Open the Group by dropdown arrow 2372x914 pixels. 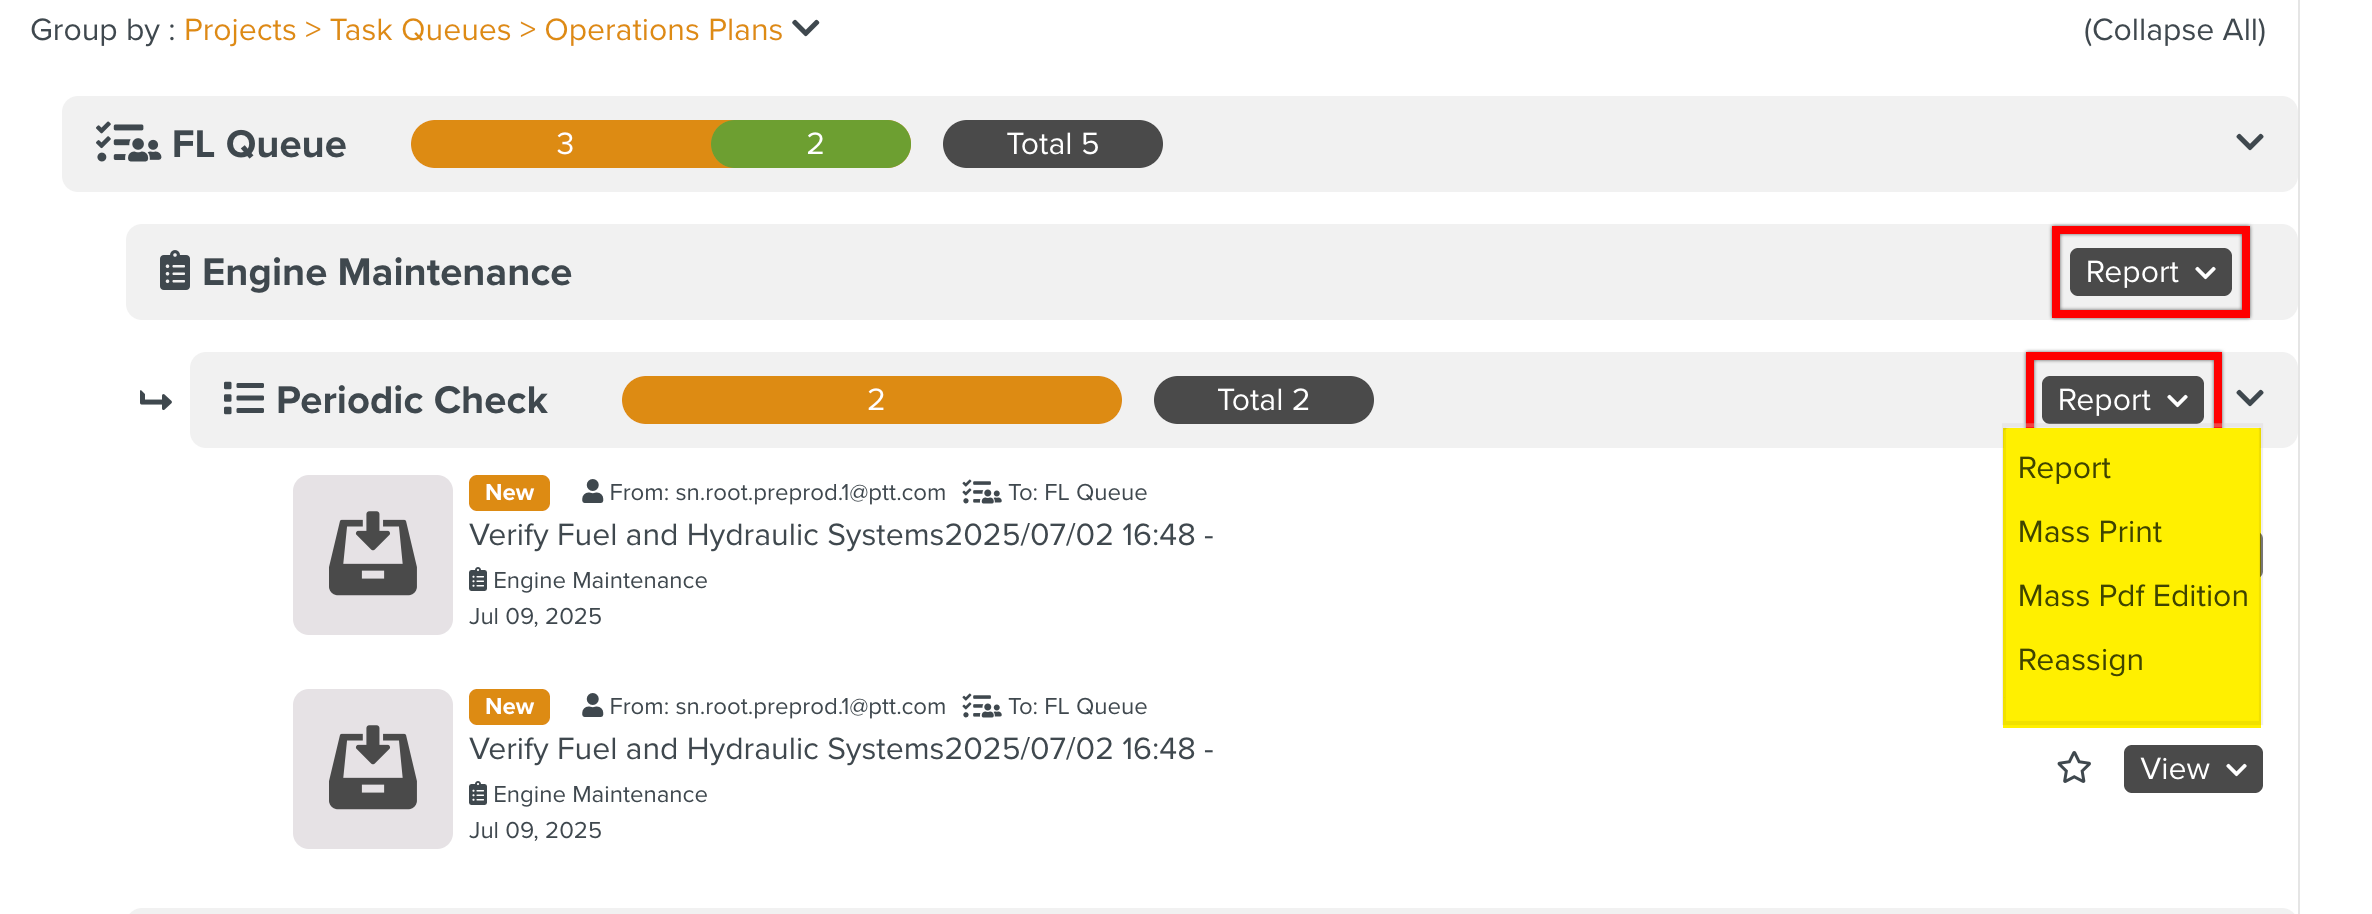pyautogui.click(x=805, y=28)
